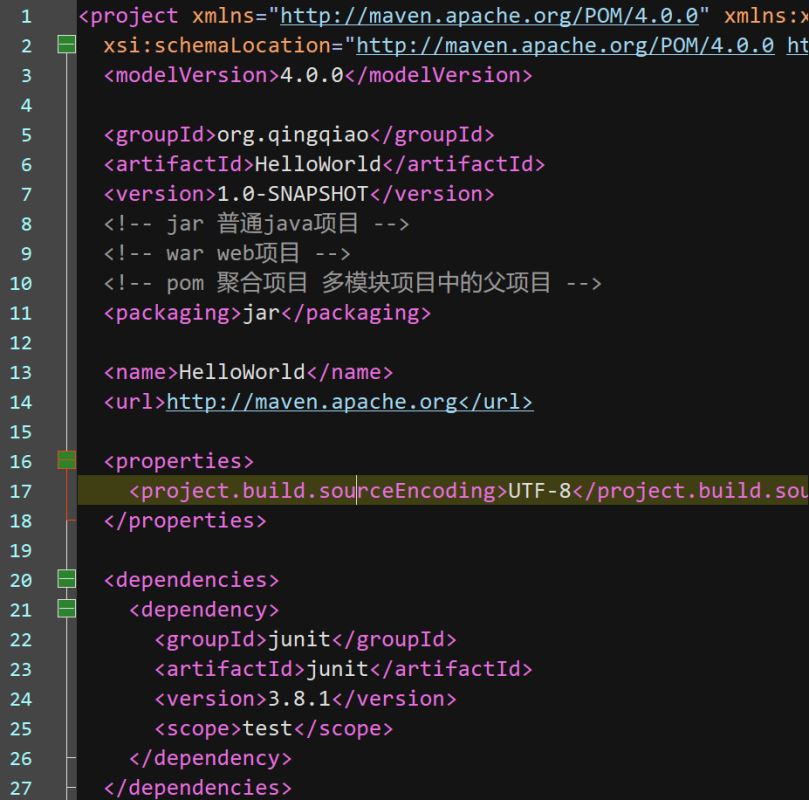This screenshot has height=800, width=809.
Task: Collapse the dependency block fold marker
Action: pos(67,609)
